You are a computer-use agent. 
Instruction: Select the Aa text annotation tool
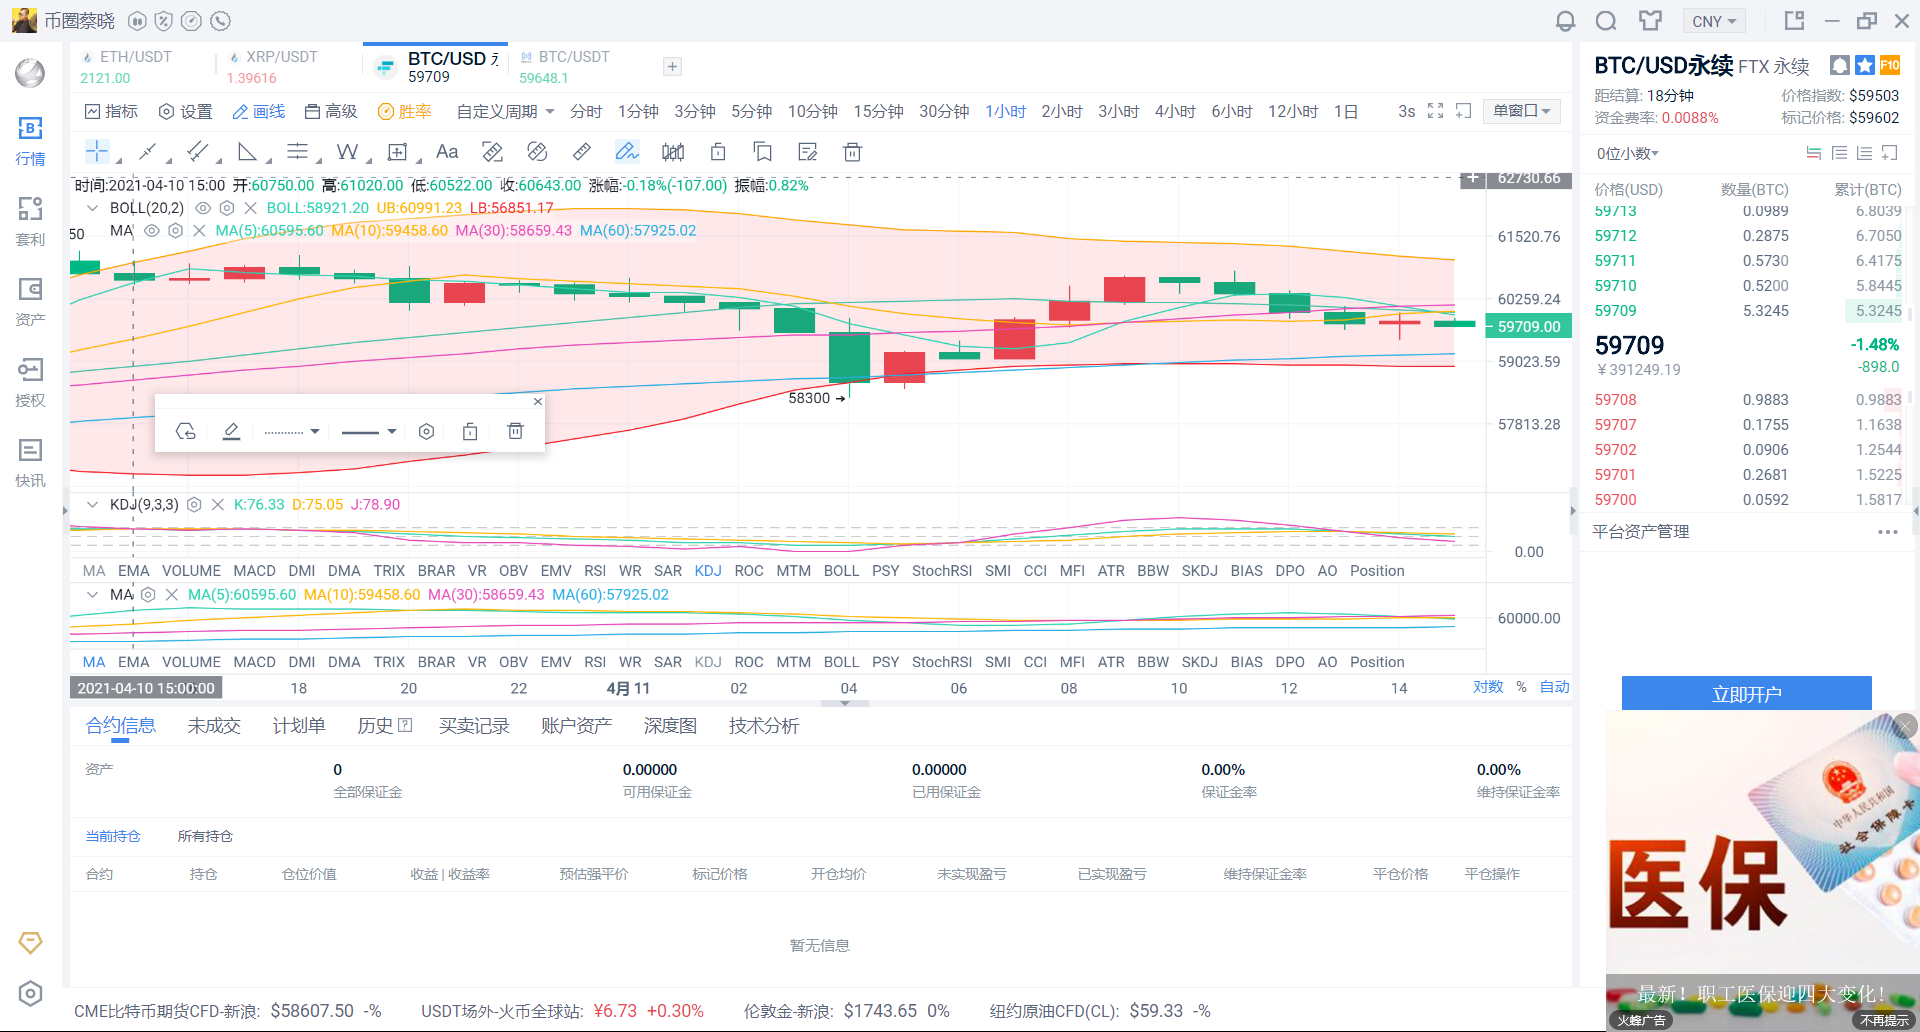click(x=447, y=152)
